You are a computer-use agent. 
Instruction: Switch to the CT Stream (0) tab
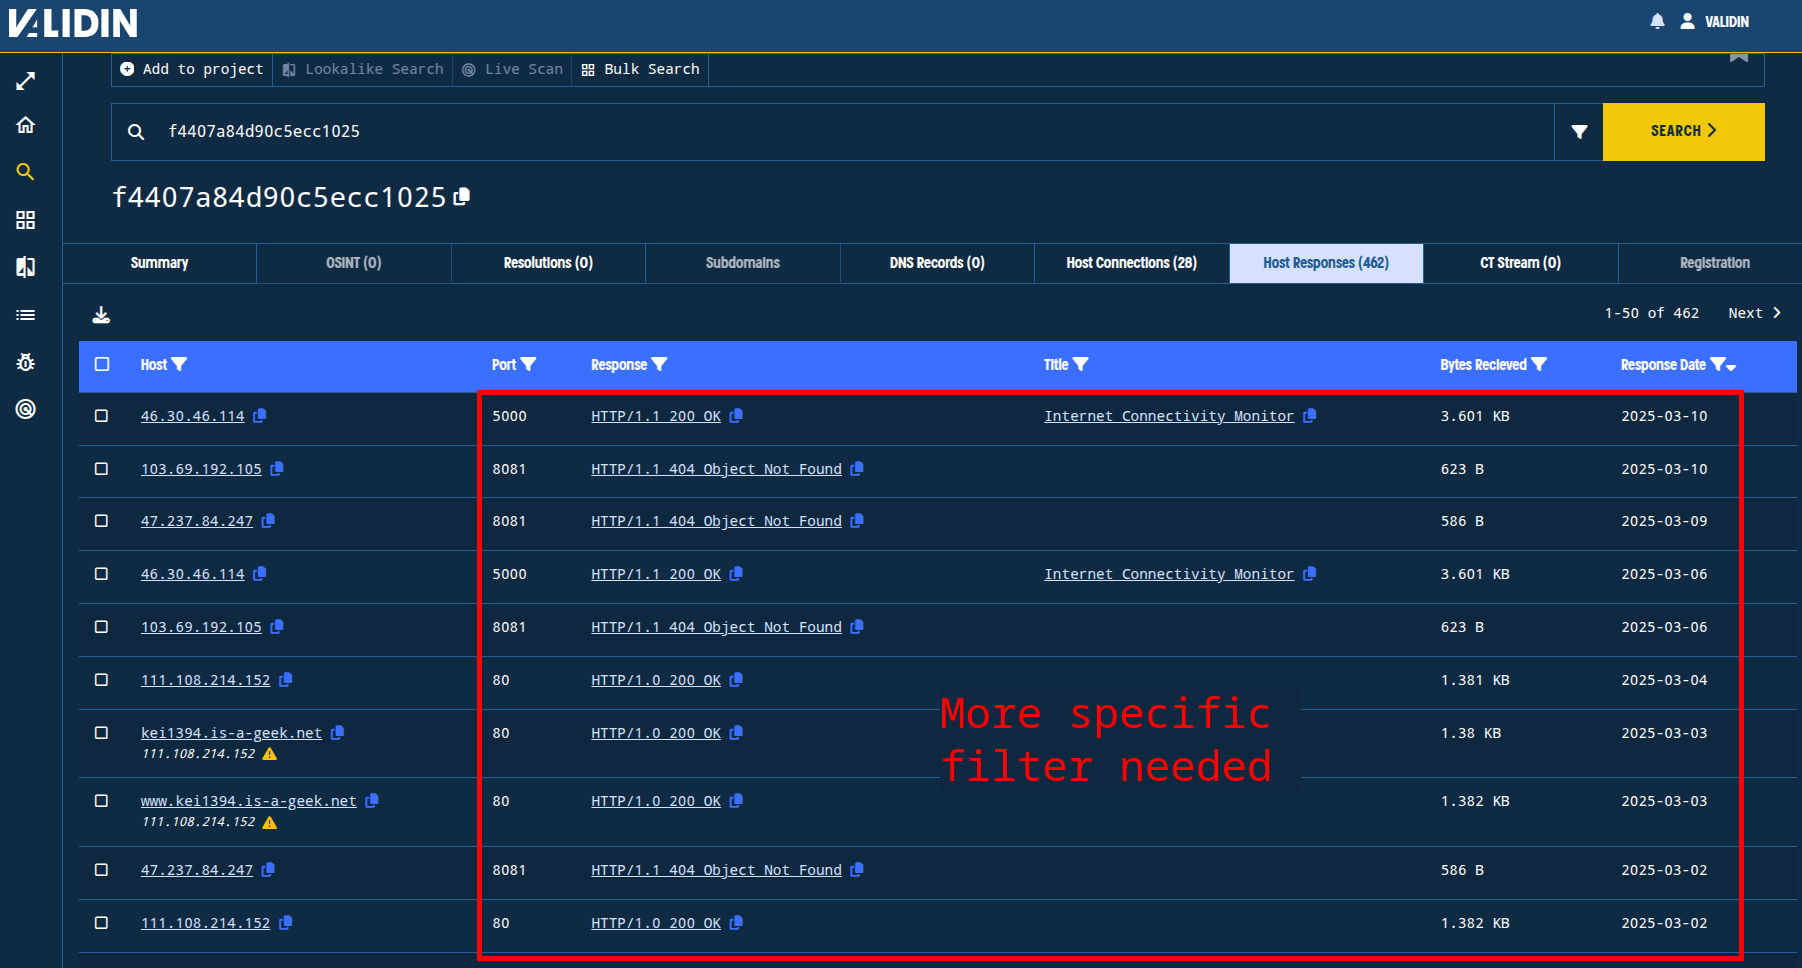1520,263
